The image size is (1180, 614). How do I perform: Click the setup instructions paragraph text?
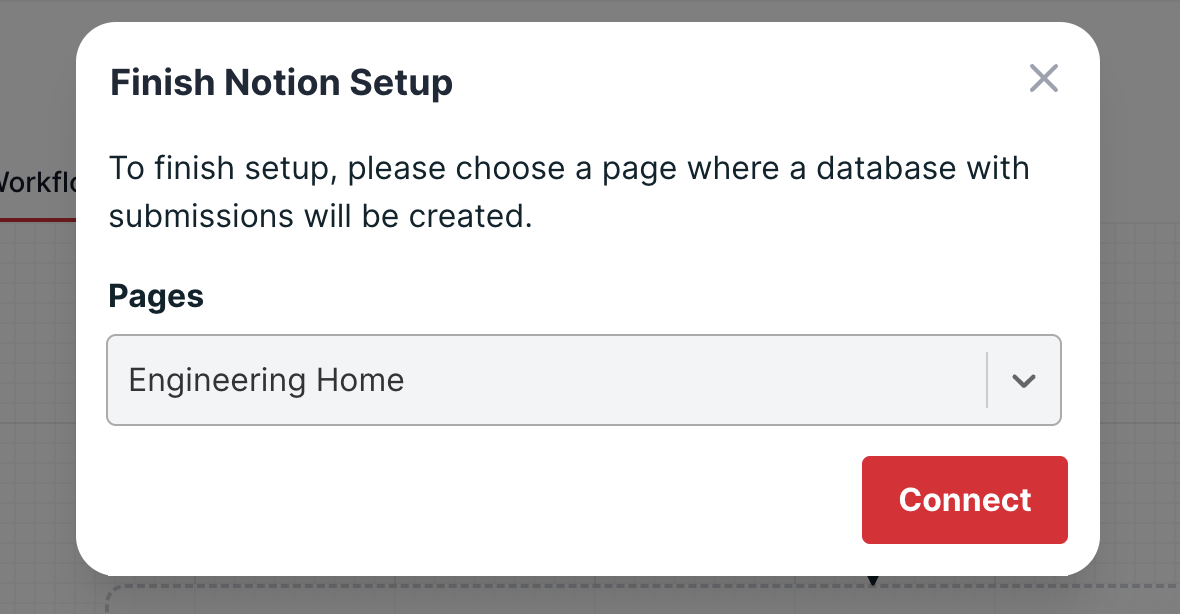click(569, 192)
